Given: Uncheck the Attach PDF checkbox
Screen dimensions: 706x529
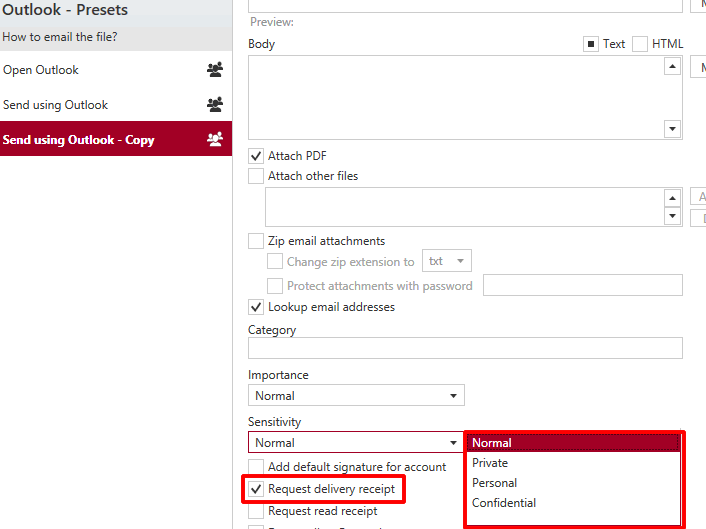Looking at the screenshot, I should (x=256, y=156).
